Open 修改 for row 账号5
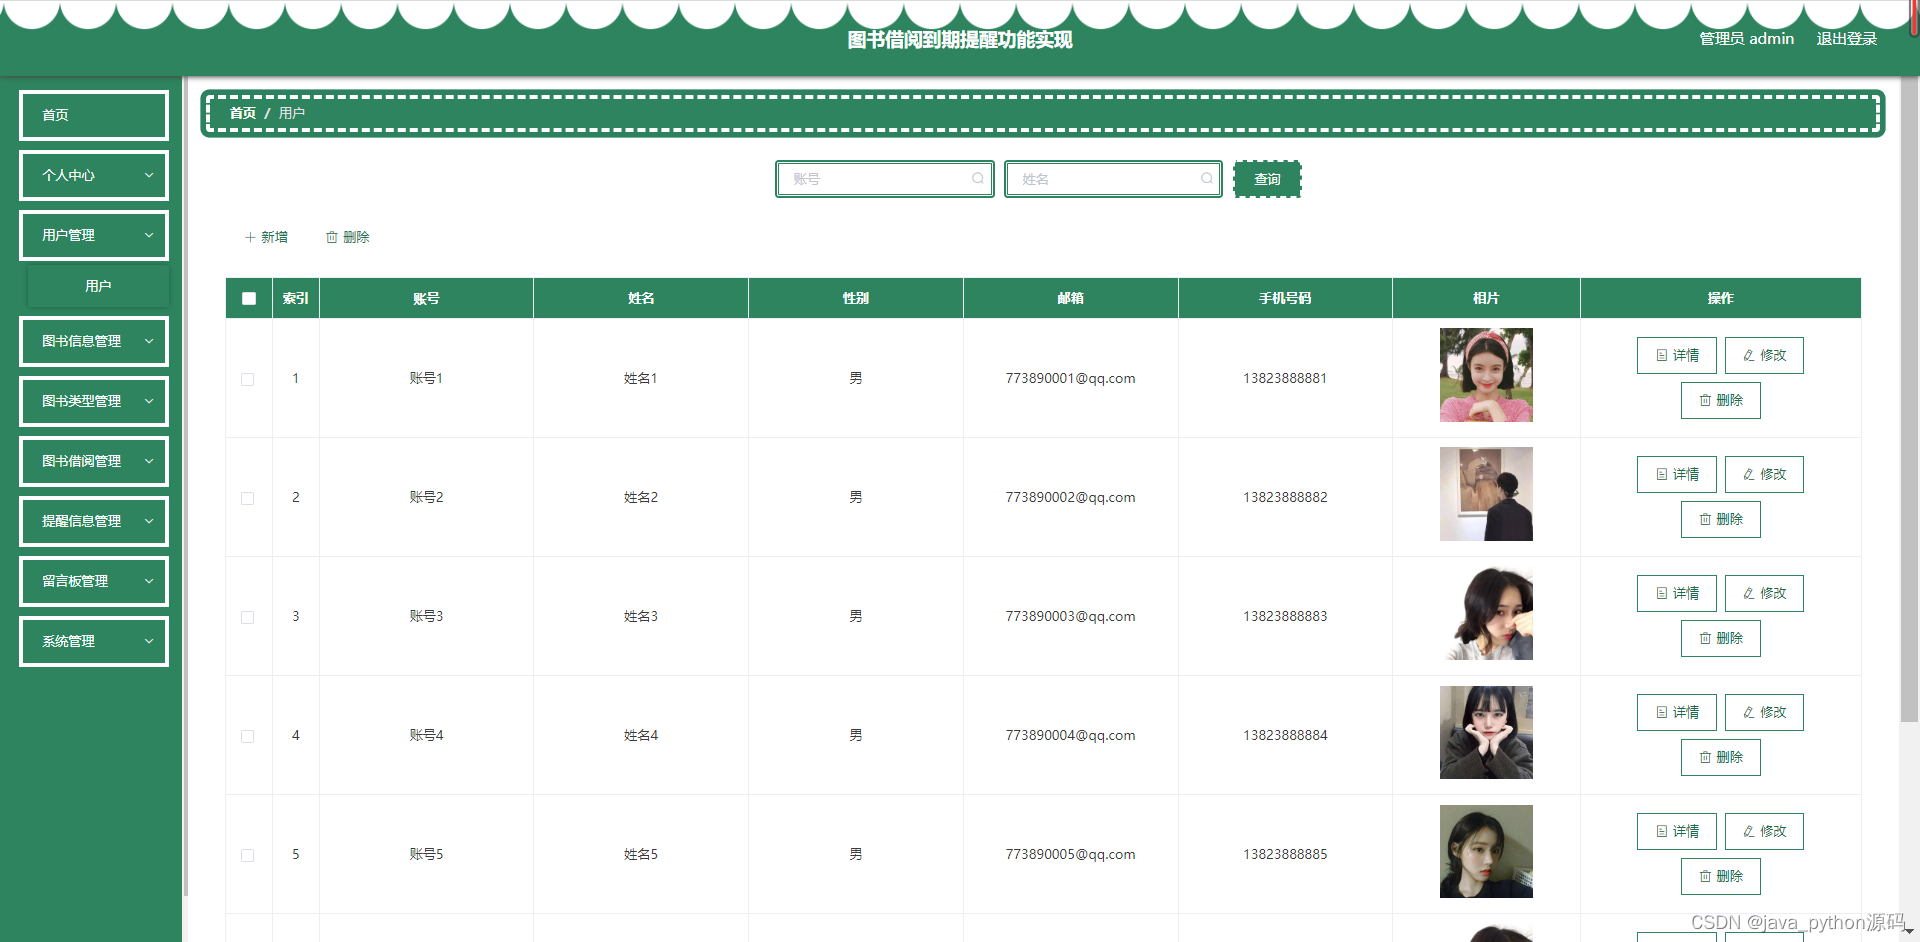 click(x=1764, y=831)
